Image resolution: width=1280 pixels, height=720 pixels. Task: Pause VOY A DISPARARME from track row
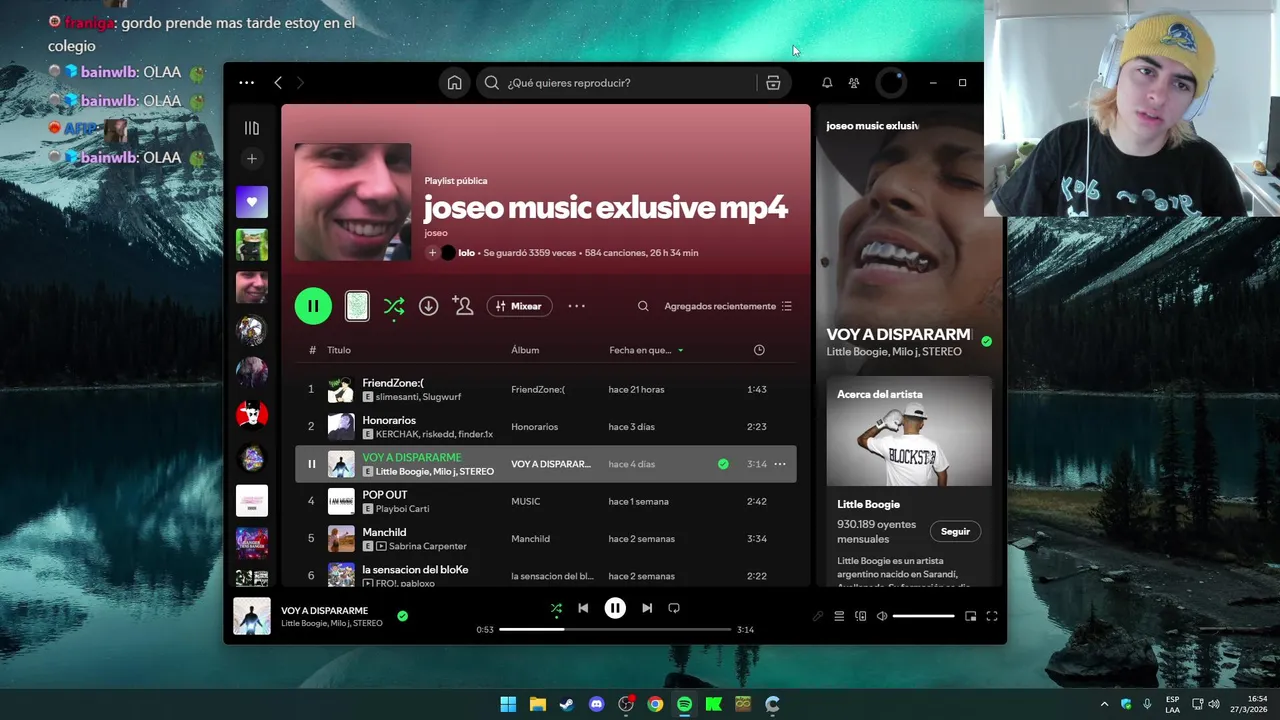[311, 464]
